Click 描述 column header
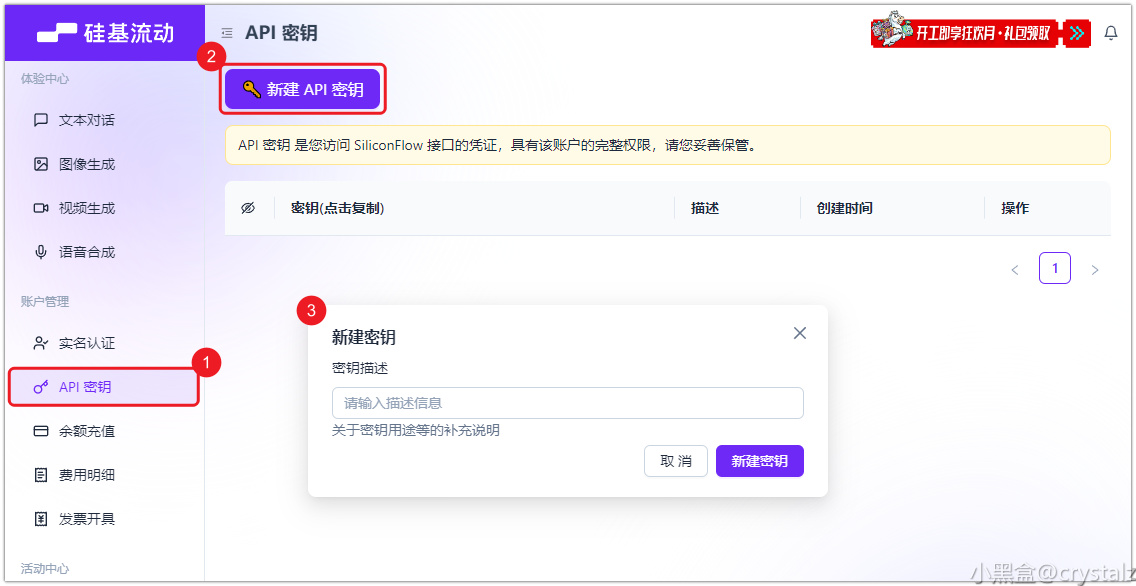 click(705, 209)
